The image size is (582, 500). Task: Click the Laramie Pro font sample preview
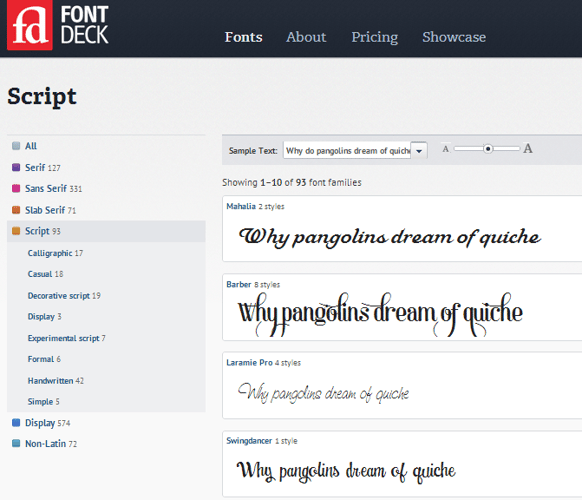tap(323, 393)
